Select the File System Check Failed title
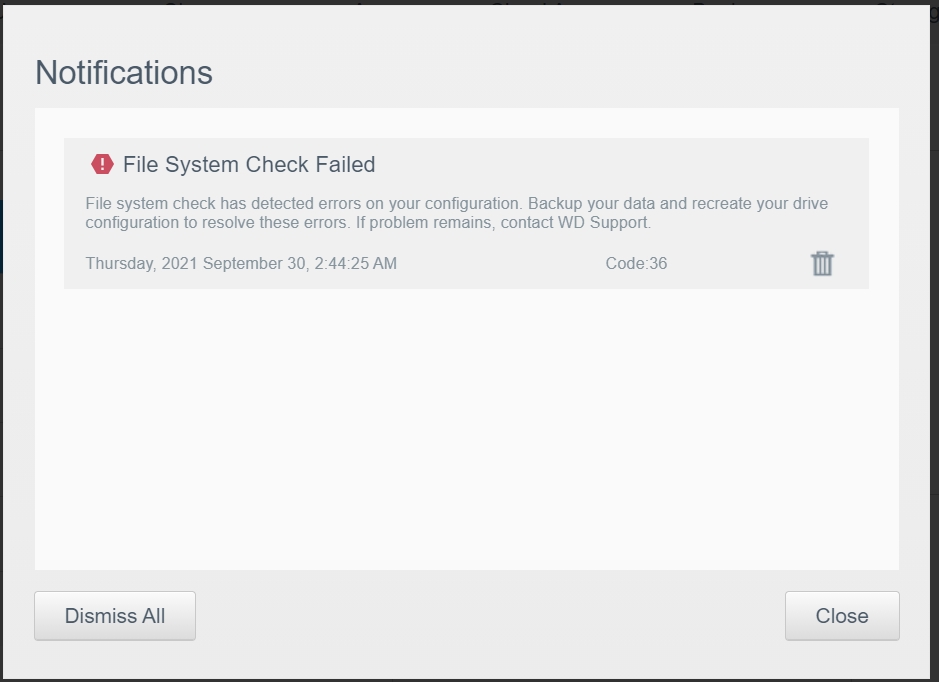Screen dimensions: 939x682 tap(249, 164)
